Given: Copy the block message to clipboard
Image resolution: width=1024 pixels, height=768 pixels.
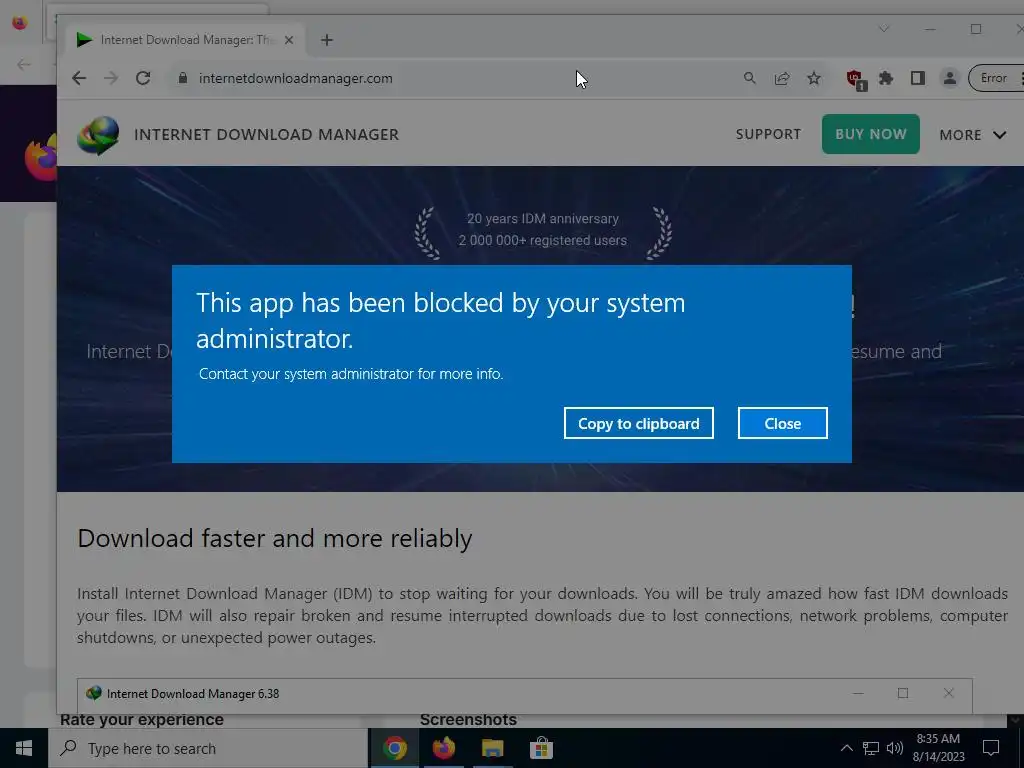Looking at the screenshot, I should pyautogui.click(x=638, y=423).
